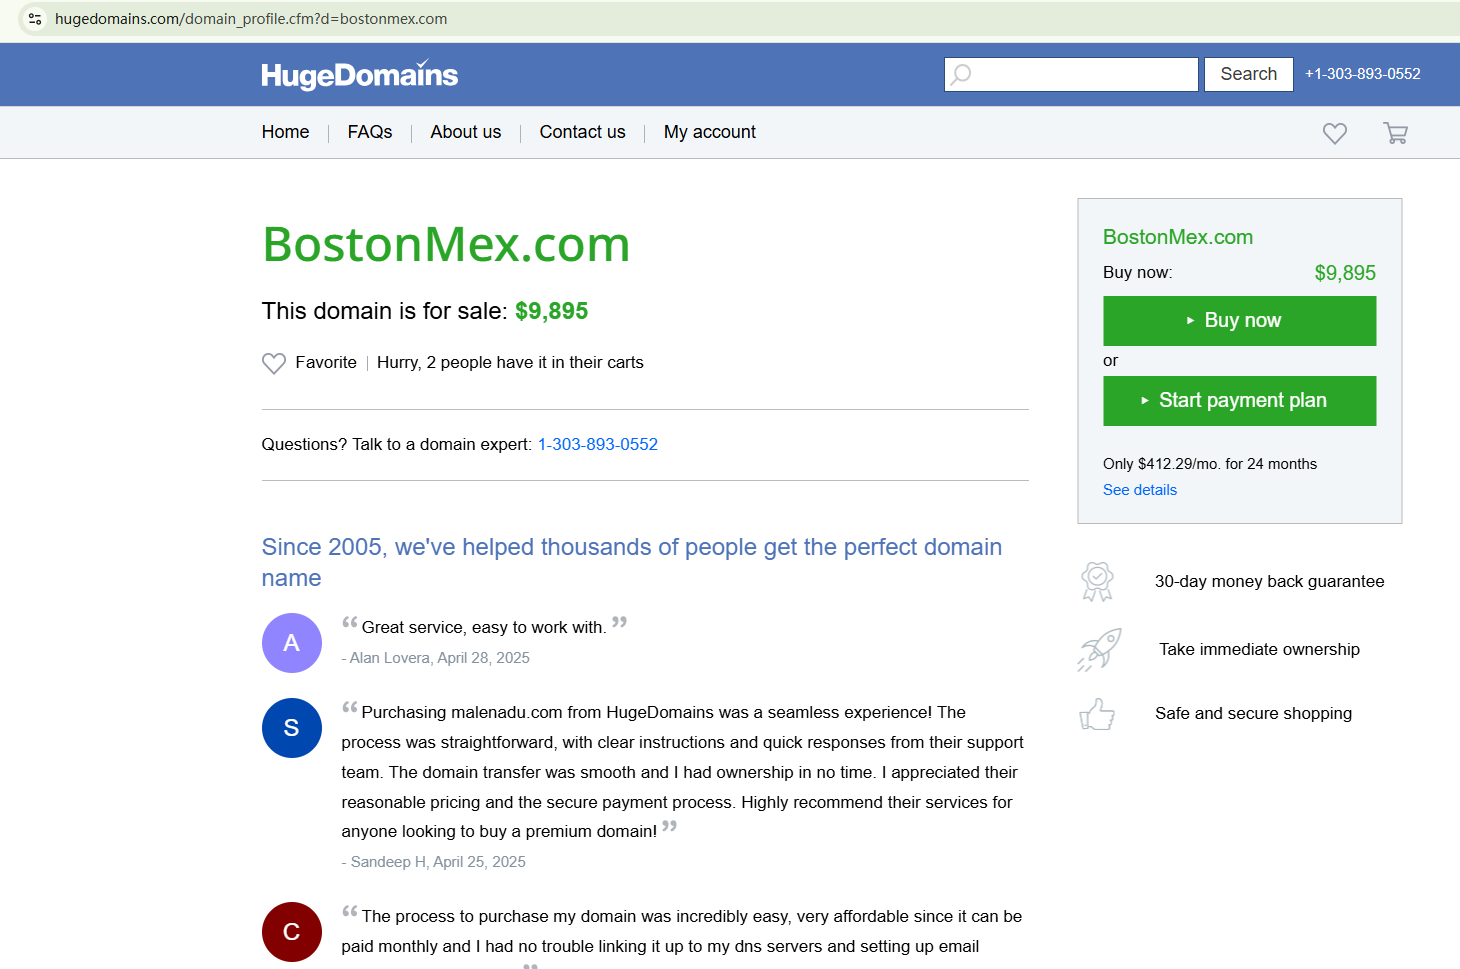
Task: Click the thumbs-up secure shopping icon
Action: click(x=1097, y=714)
